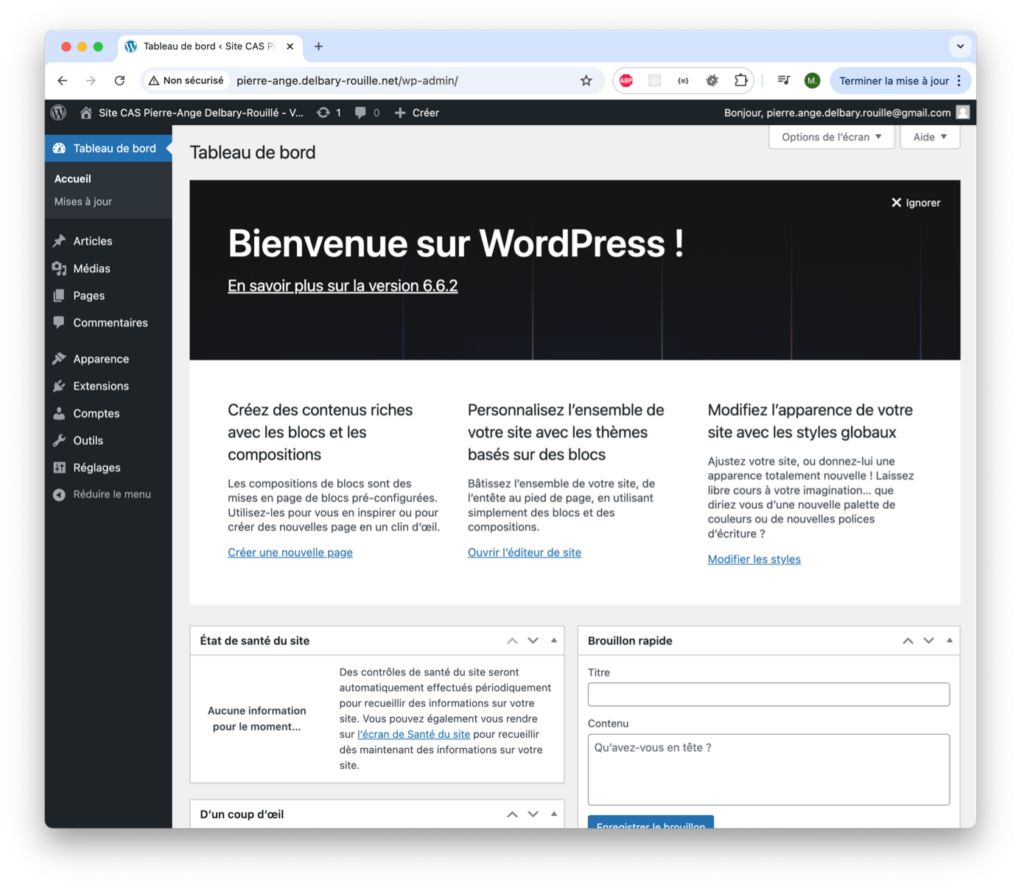Click the Réduire le menu label
Image resolution: width=1024 pixels, height=891 pixels.
[112, 494]
